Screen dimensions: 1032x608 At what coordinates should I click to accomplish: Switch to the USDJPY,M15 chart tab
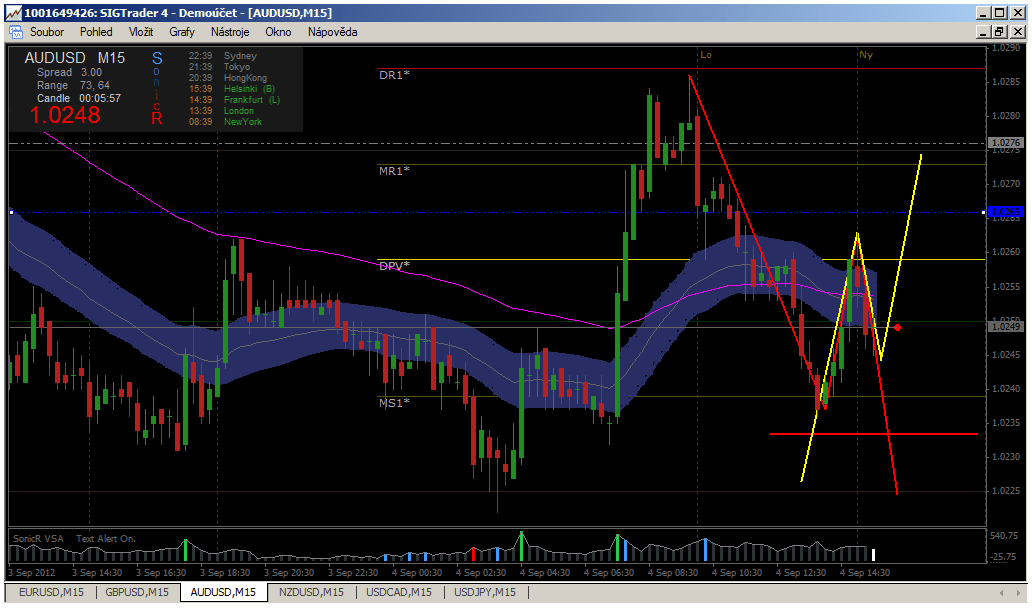[484, 592]
